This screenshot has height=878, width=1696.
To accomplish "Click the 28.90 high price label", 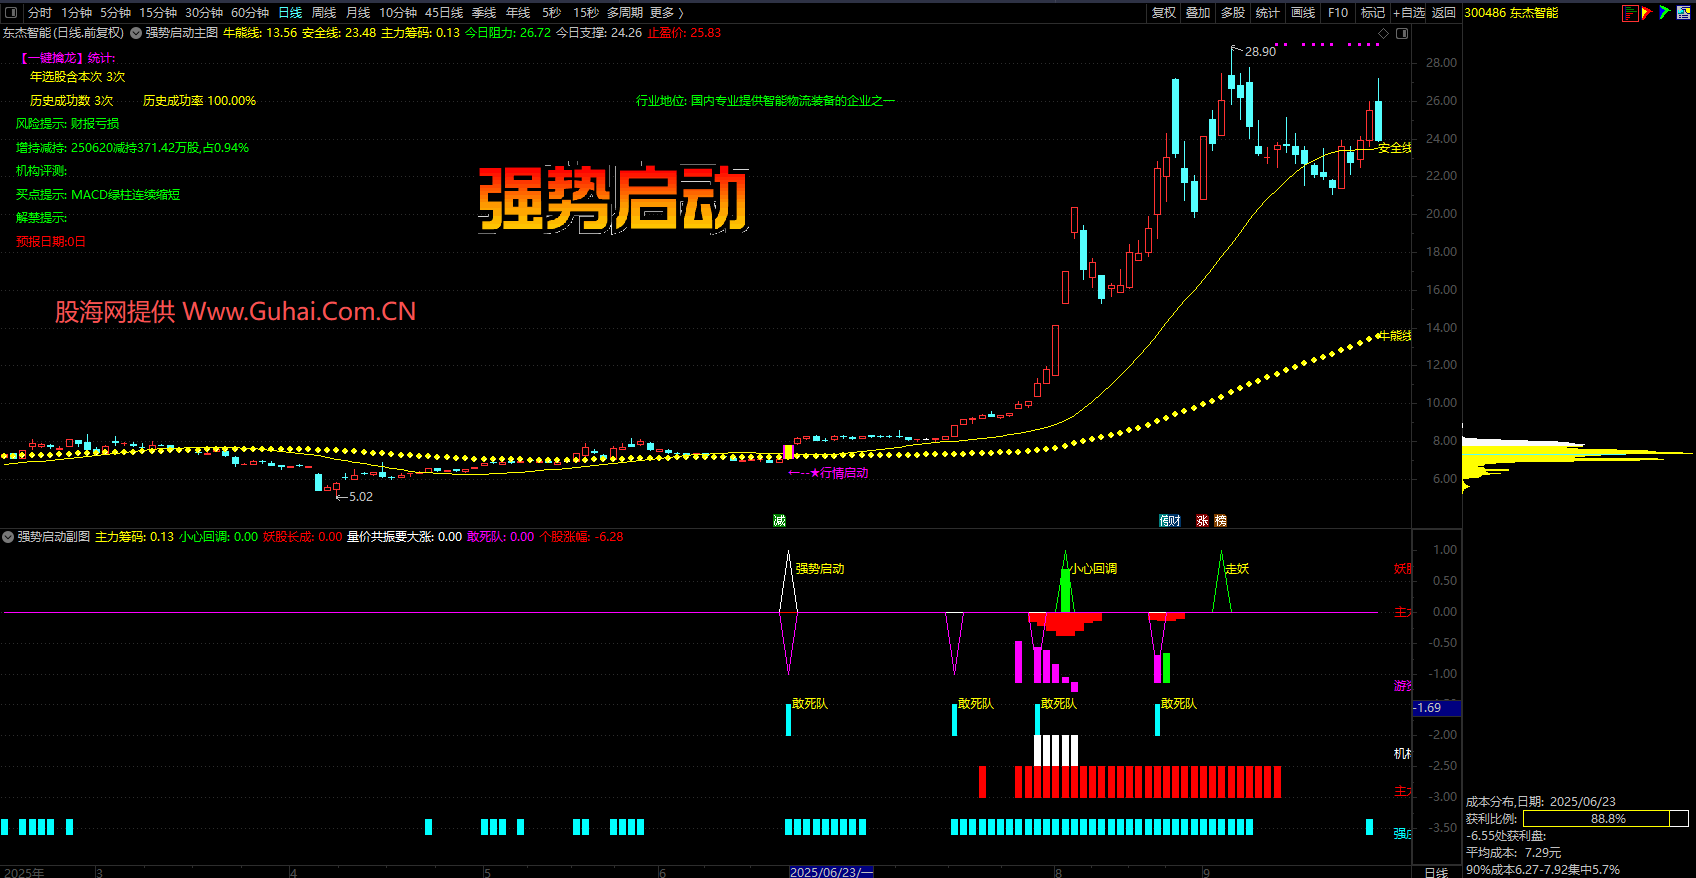I will tap(1260, 51).
